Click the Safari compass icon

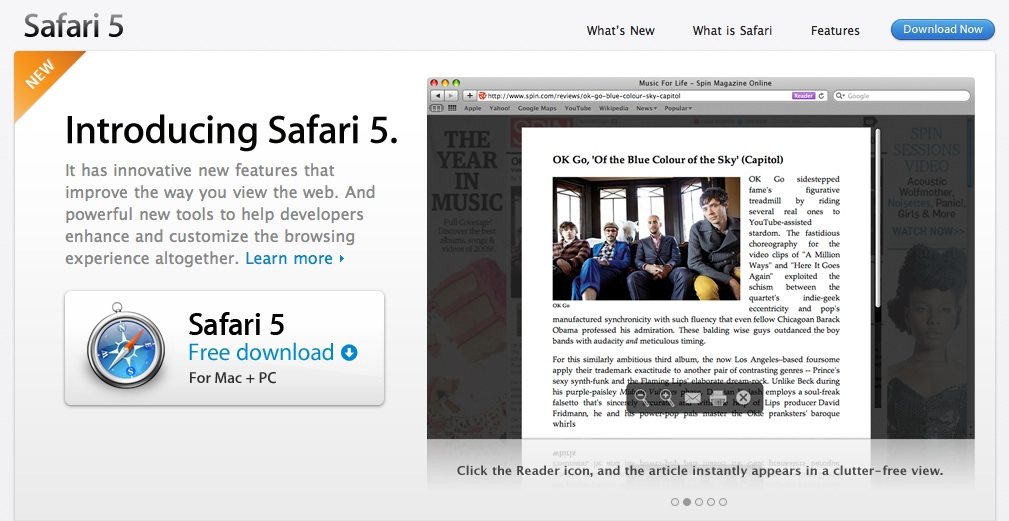125,345
